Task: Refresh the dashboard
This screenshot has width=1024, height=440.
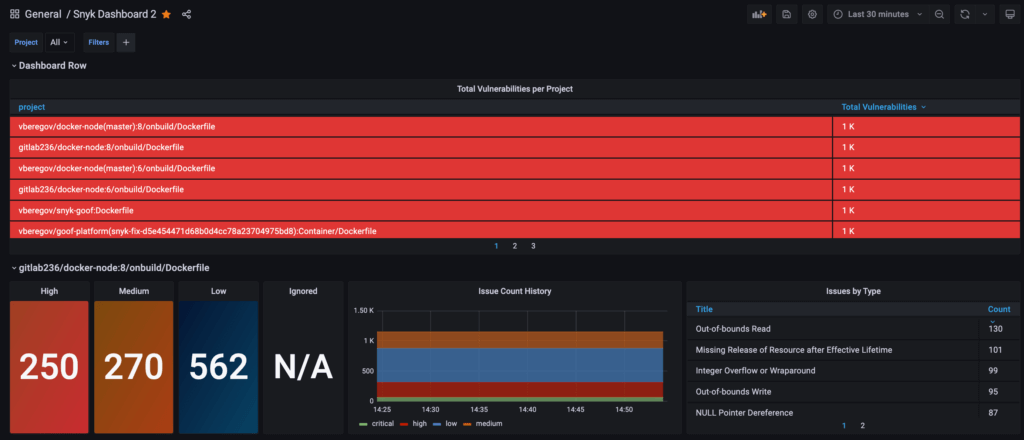Action: [965, 14]
